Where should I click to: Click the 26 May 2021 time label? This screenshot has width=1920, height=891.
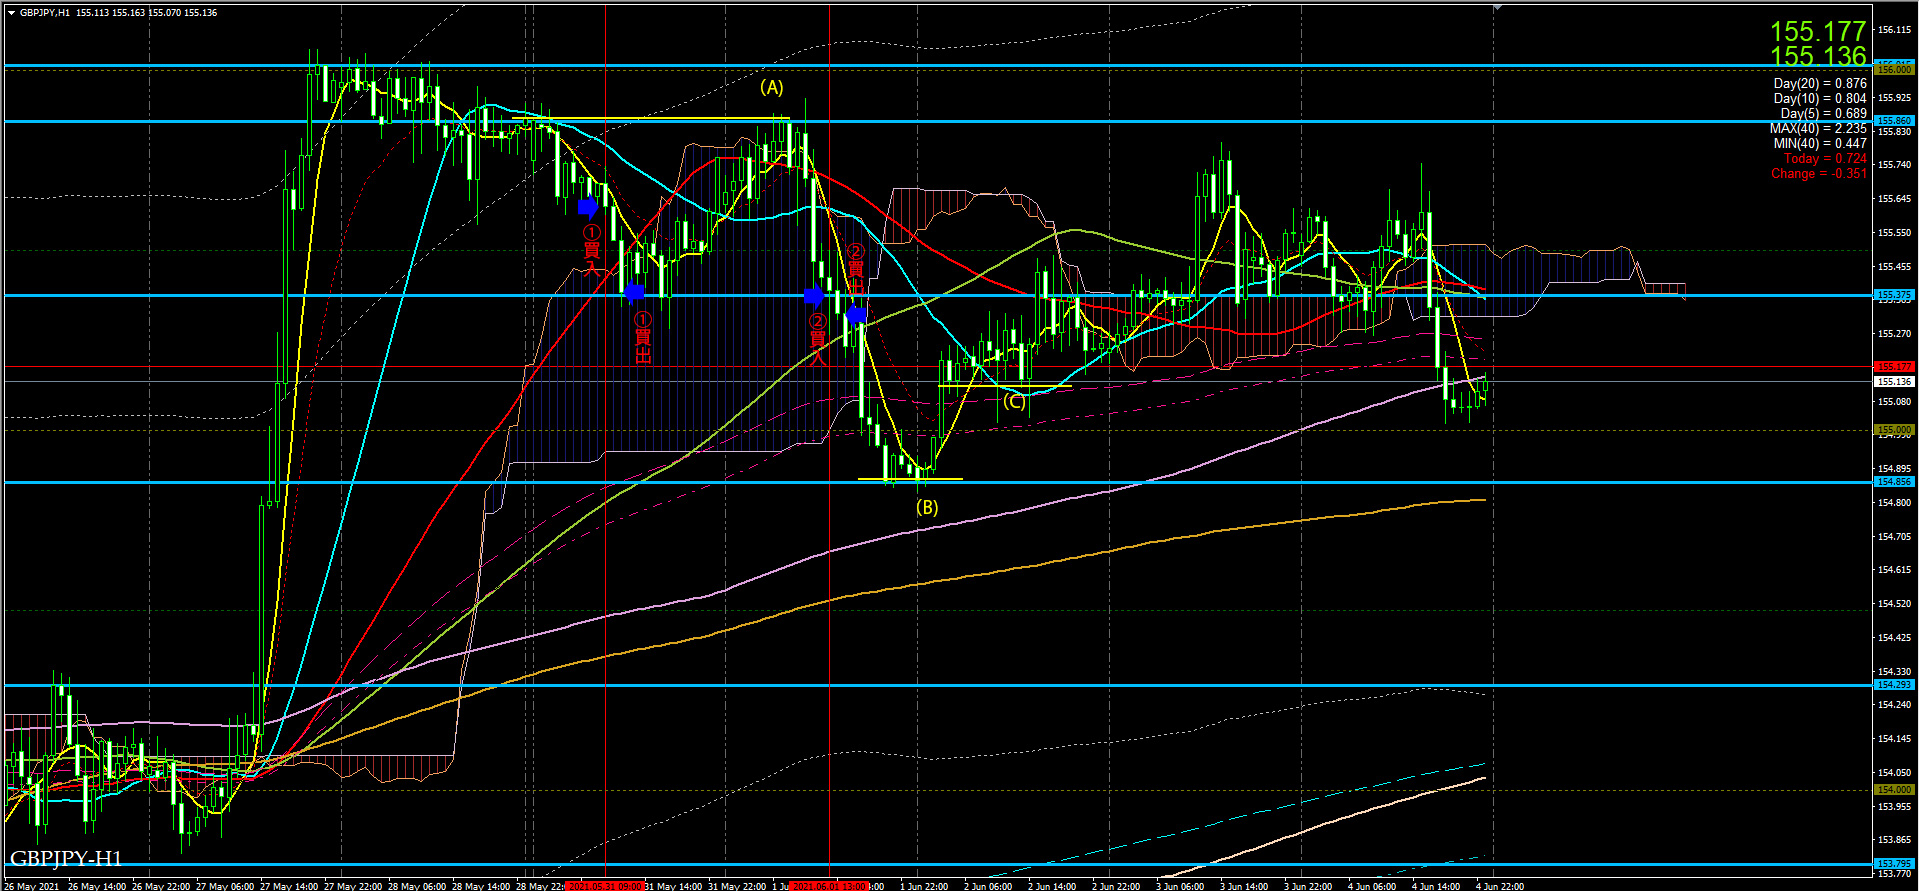(x=31, y=886)
